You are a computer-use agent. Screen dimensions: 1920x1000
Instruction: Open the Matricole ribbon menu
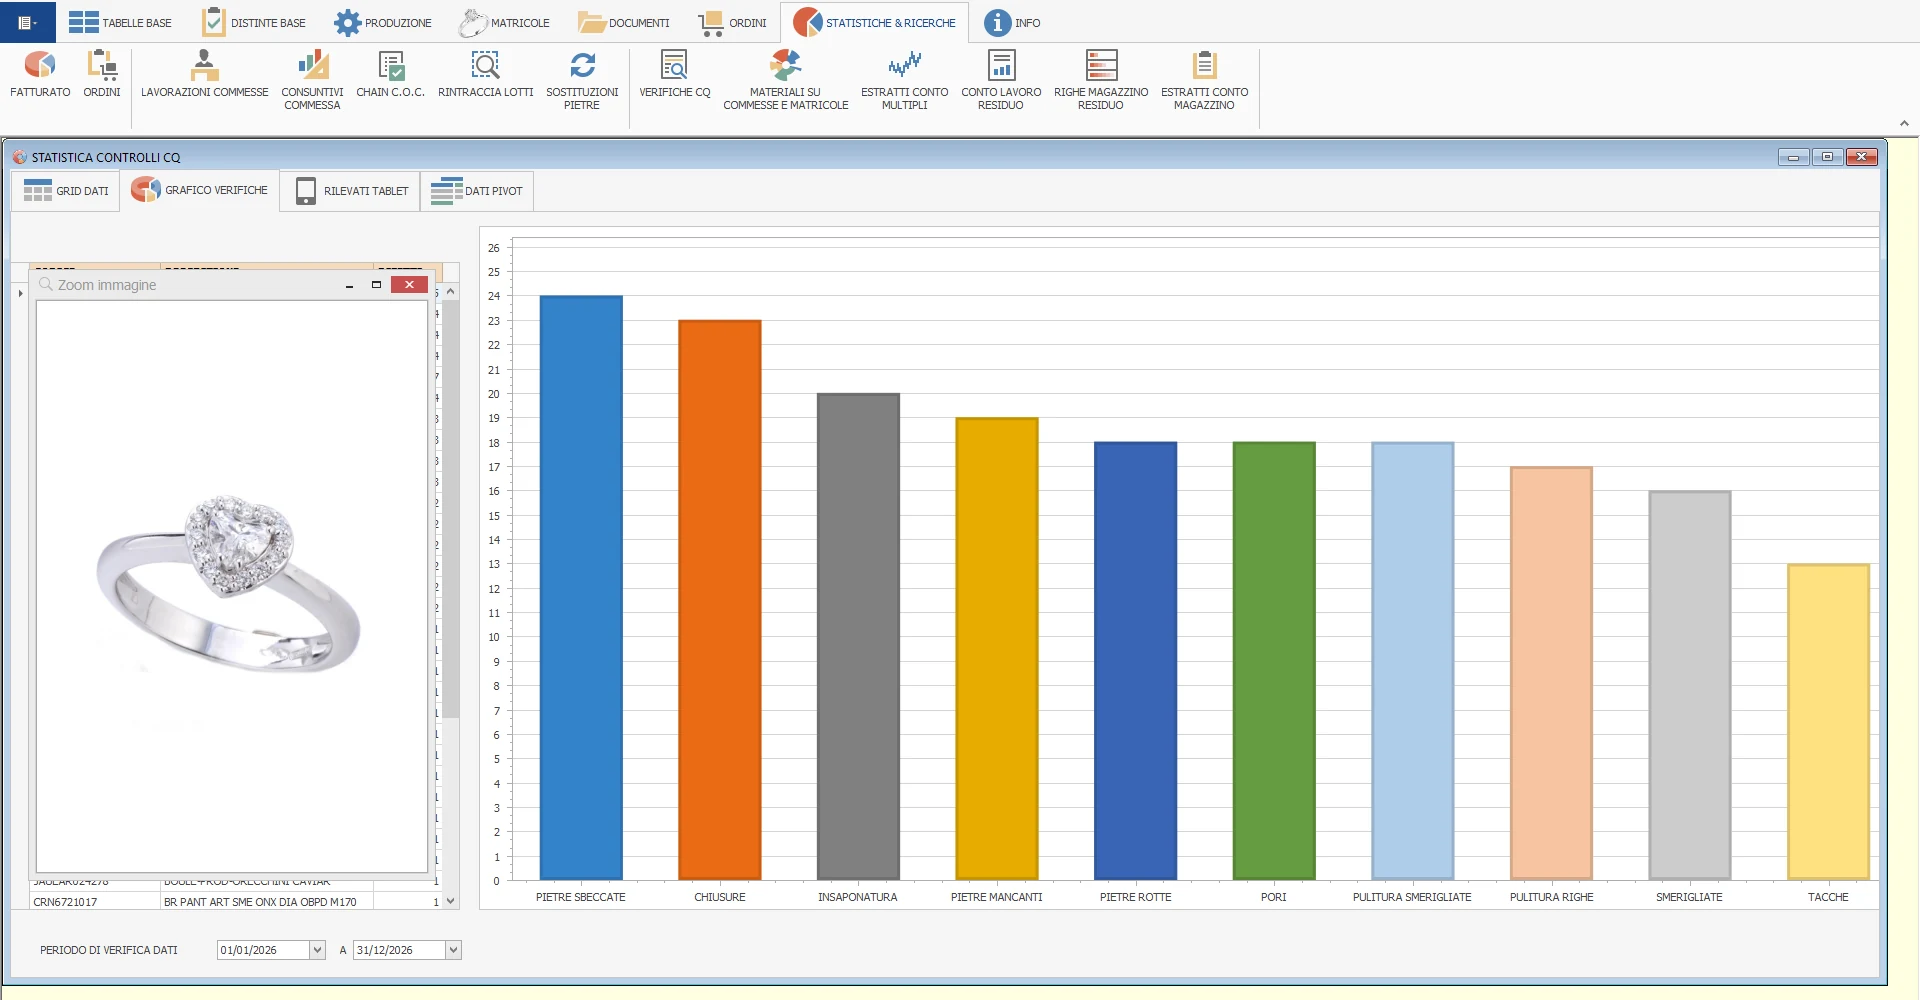[x=504, y=23]
